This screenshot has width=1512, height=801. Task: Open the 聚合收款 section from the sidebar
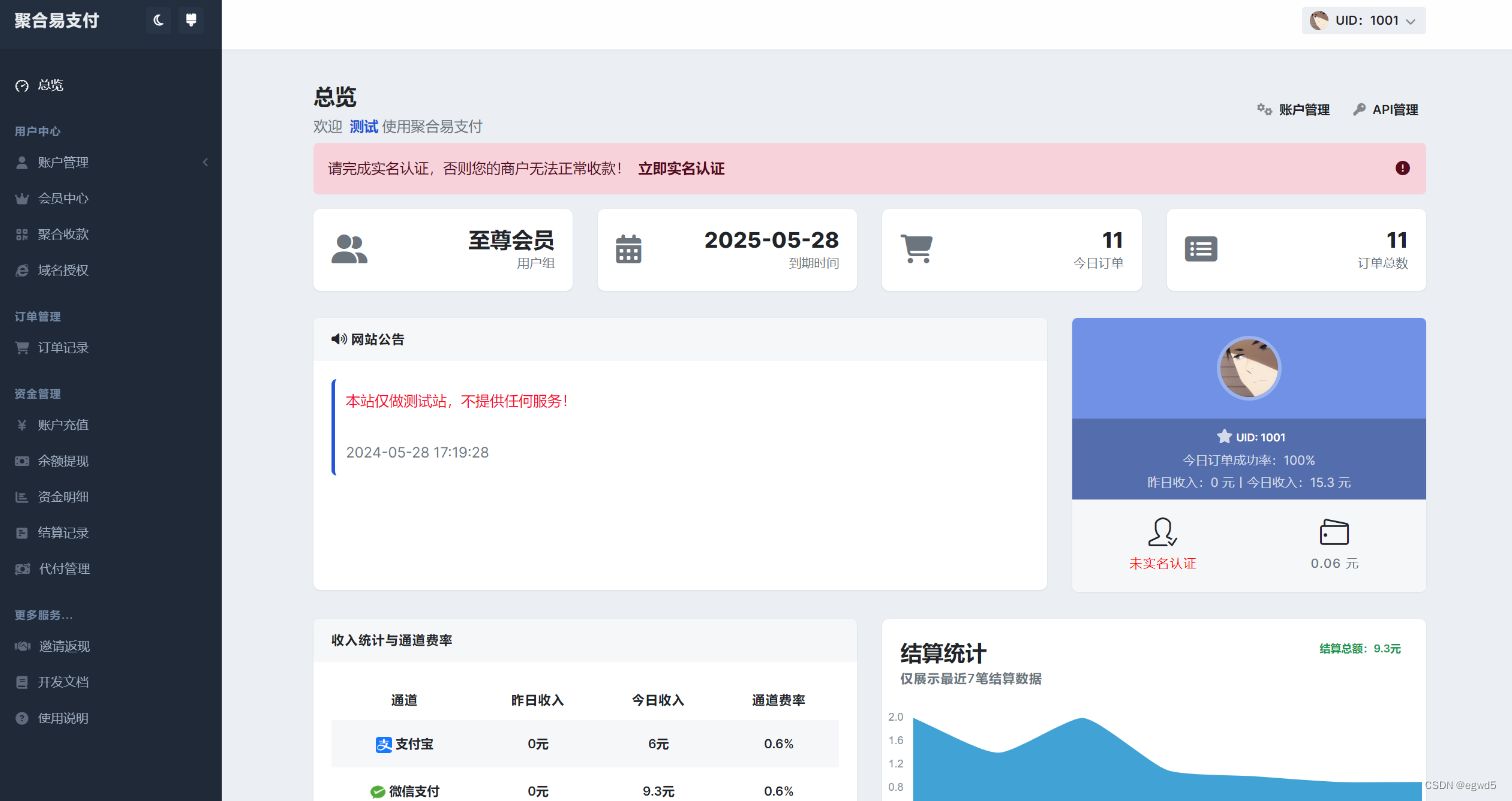63,234
